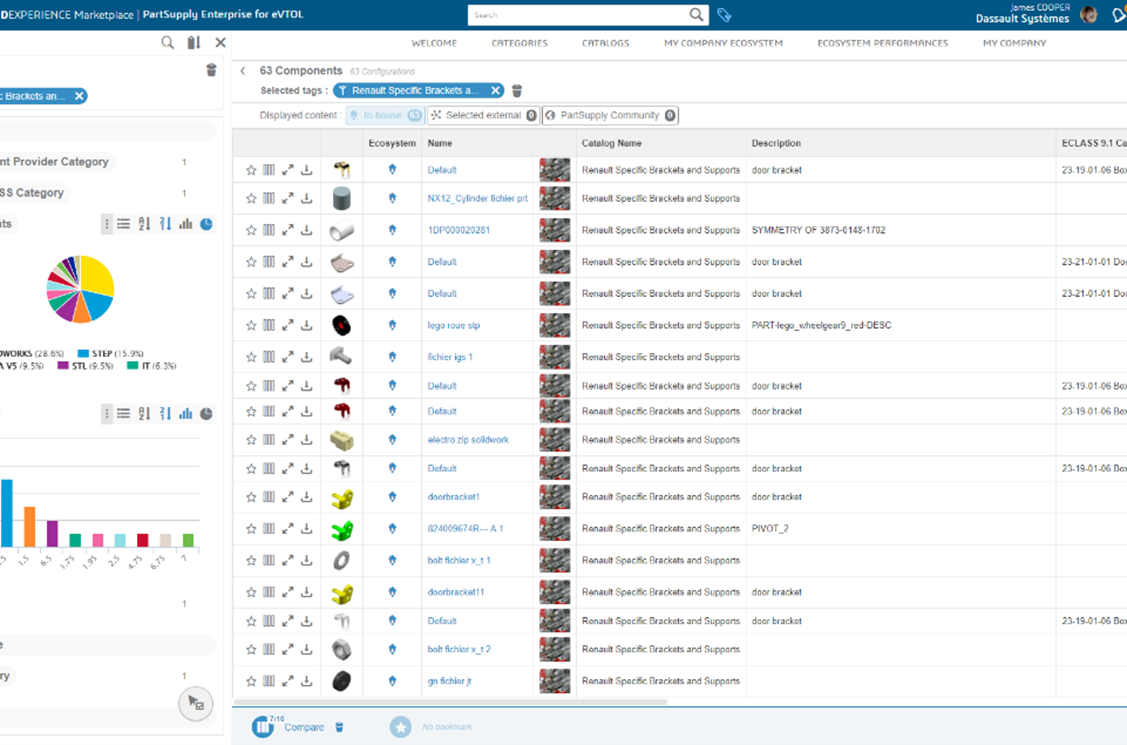Open the electro zip solidwork component link

click(468, 440)
